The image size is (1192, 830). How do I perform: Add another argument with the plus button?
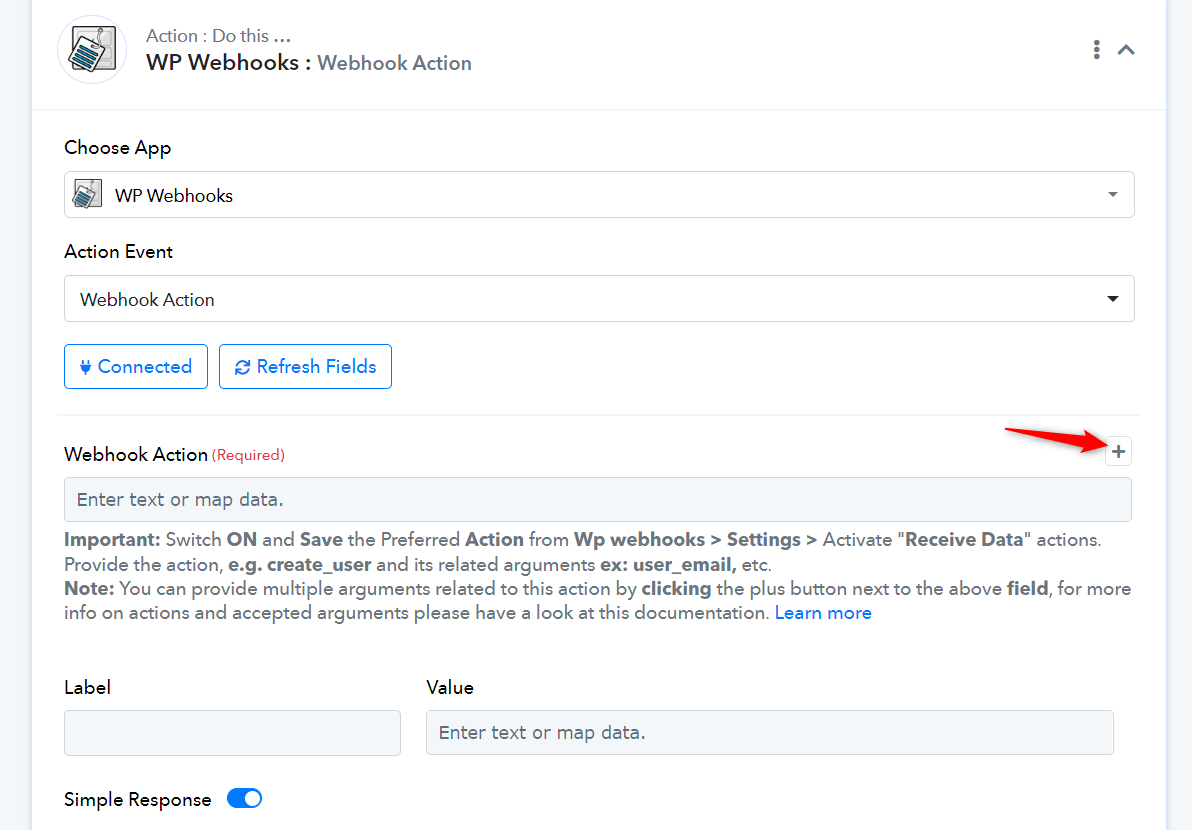click(x=1118, y=451)
